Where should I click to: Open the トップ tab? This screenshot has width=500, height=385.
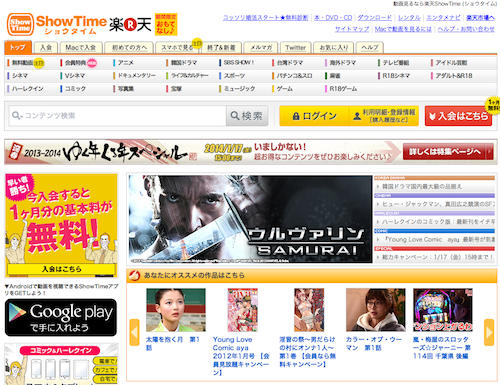(x=18, y=47)
